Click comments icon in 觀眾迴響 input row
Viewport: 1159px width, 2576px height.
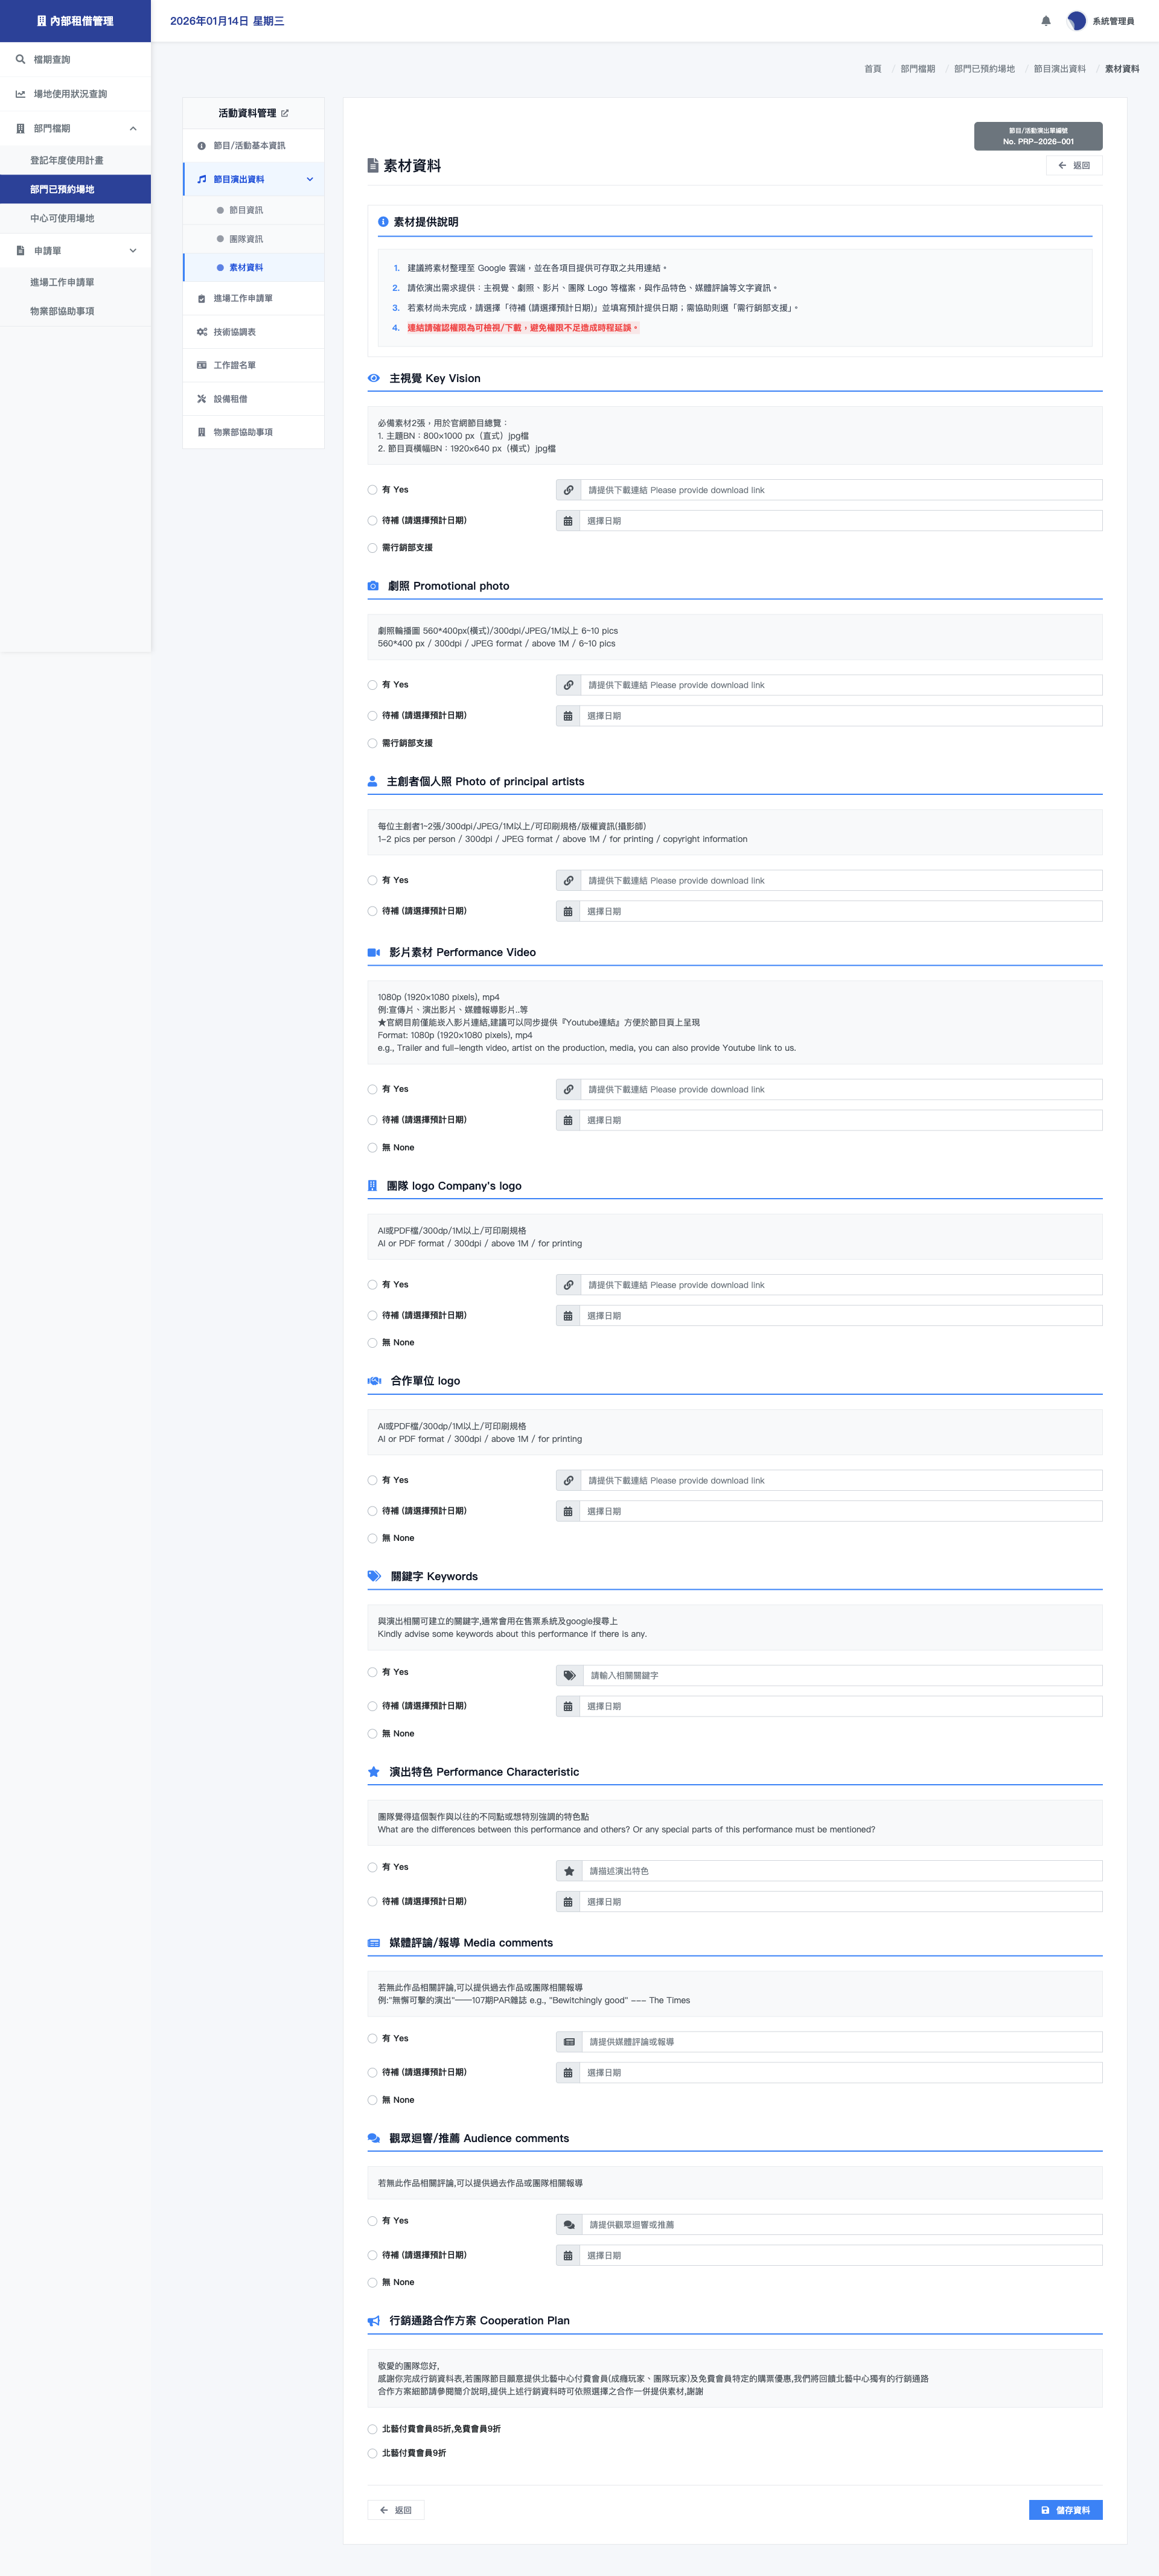pyautogui.click(x=569, y=2225)
